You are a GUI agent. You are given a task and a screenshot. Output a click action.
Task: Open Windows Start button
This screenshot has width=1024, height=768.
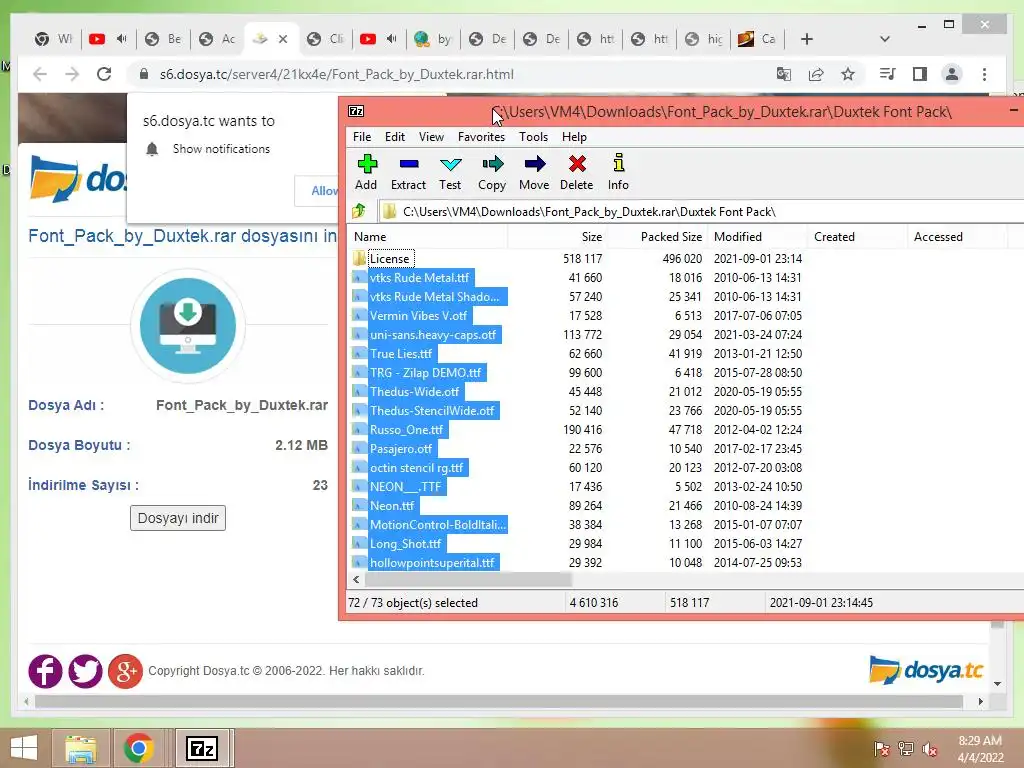[x=24, y=748]
